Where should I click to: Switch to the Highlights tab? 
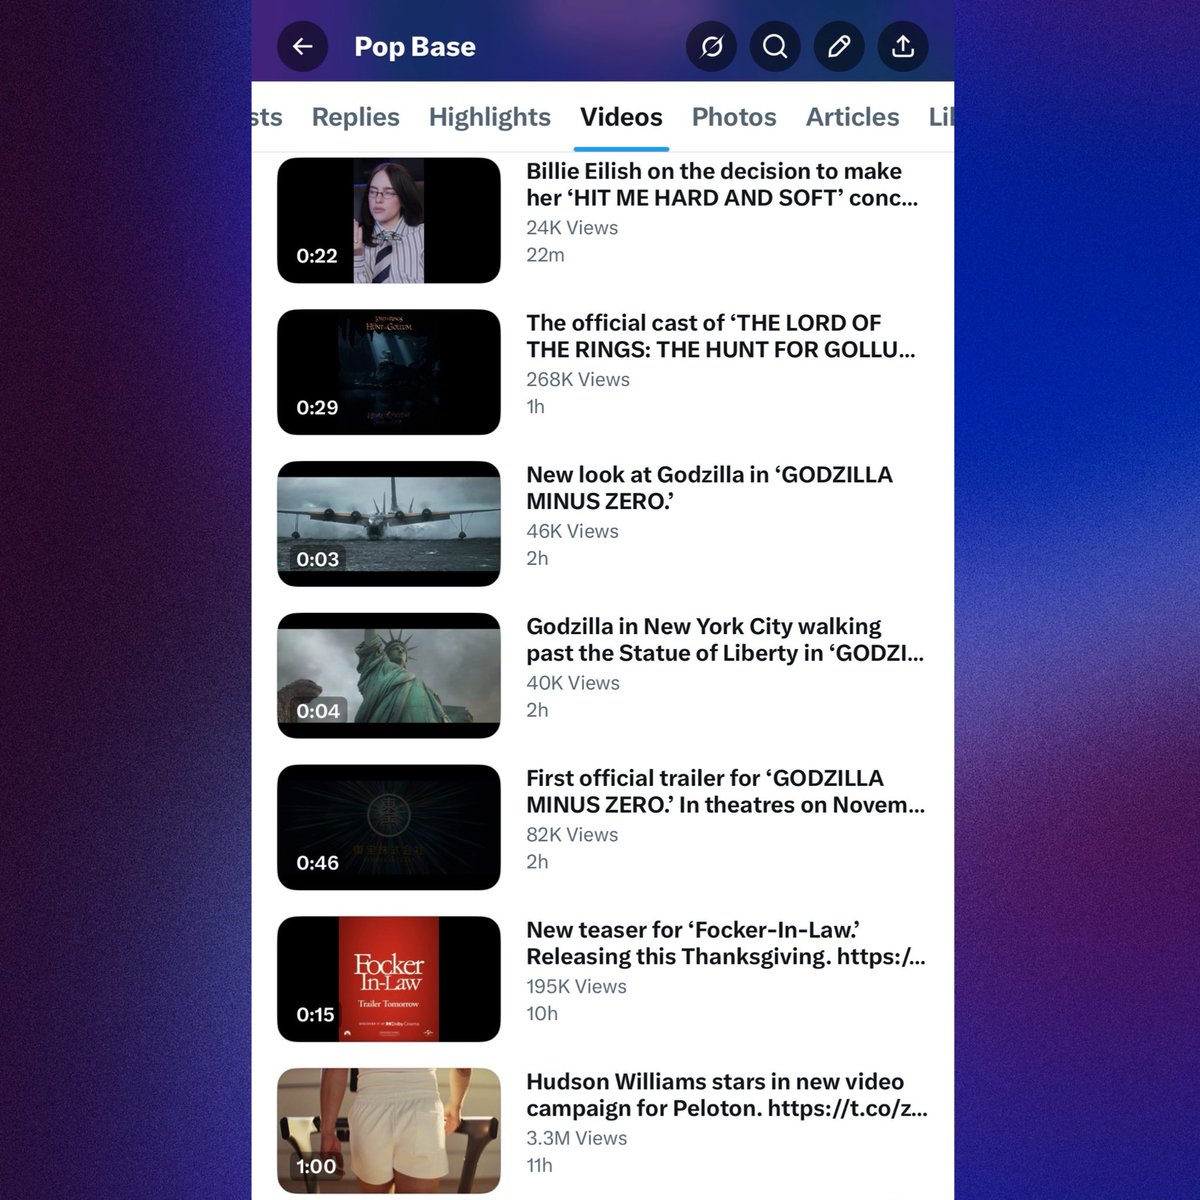click(x=490, y=117)
